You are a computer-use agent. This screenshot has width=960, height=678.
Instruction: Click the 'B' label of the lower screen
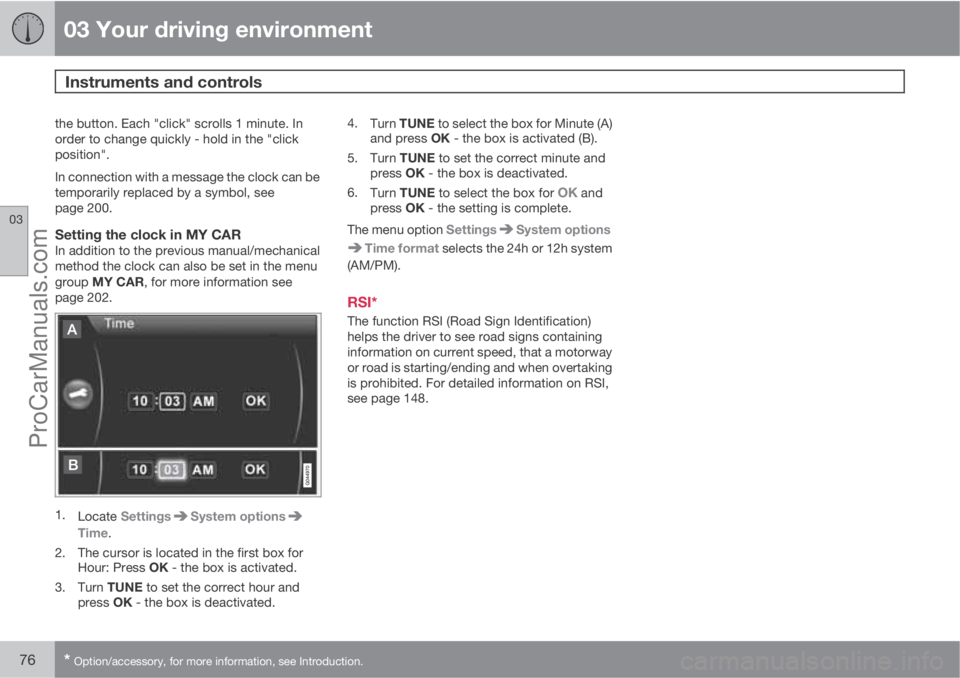[x=73, y=465]
